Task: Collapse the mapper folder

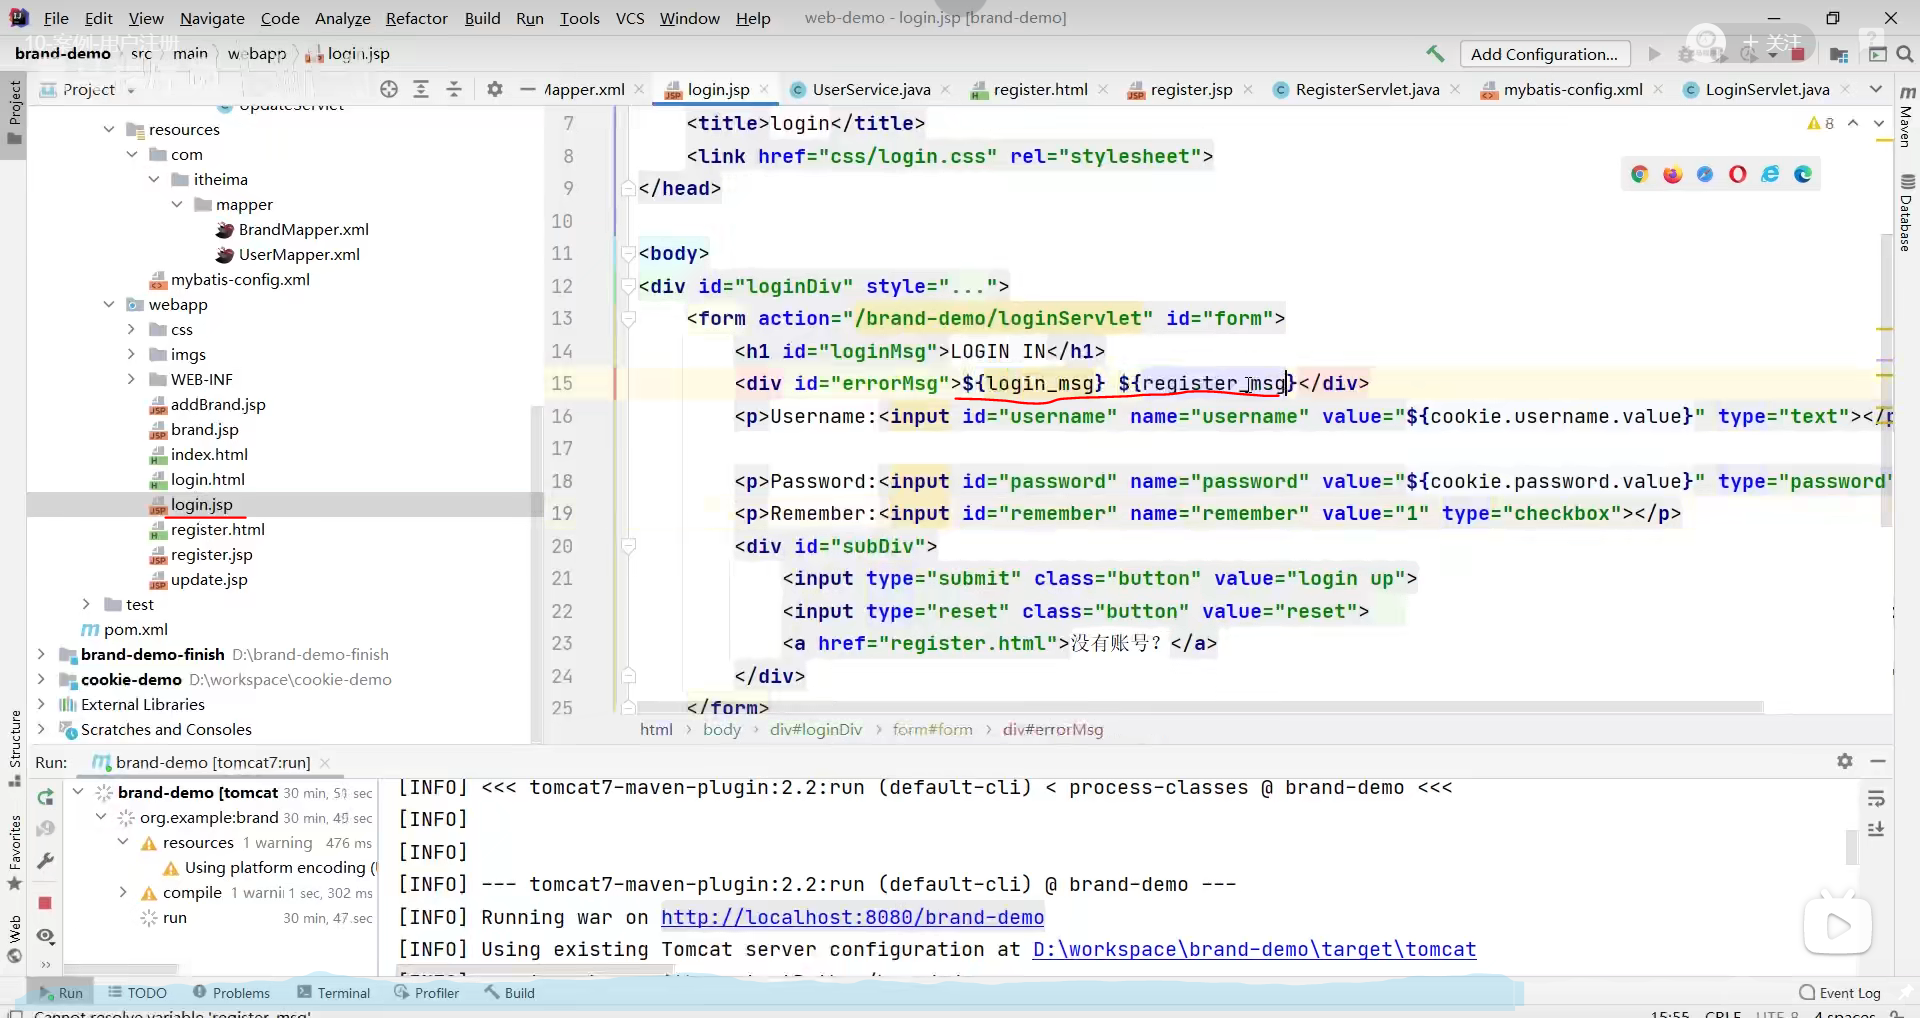Action: pyautogui.click(x=177, y=204)
